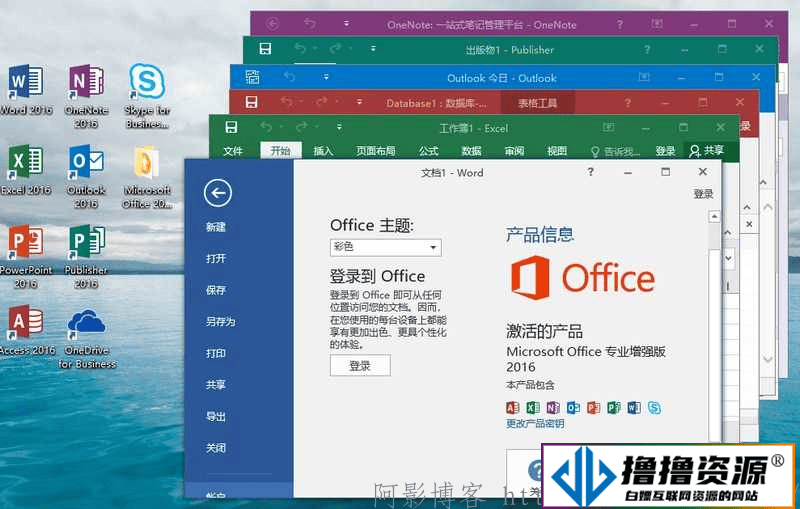The height and width of the screenshot is (509, 800).
Task: Click the 更改产品密钥 link
Action: (x=535, y=424)
